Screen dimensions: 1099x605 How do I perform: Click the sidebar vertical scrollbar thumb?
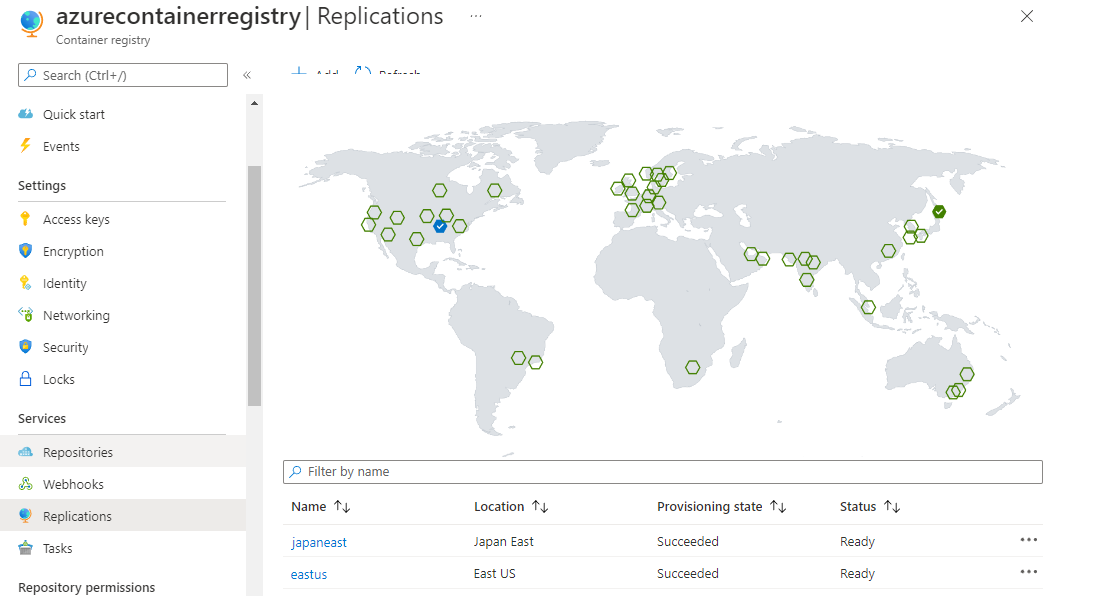pyautogui.click(x=254, y=285)
